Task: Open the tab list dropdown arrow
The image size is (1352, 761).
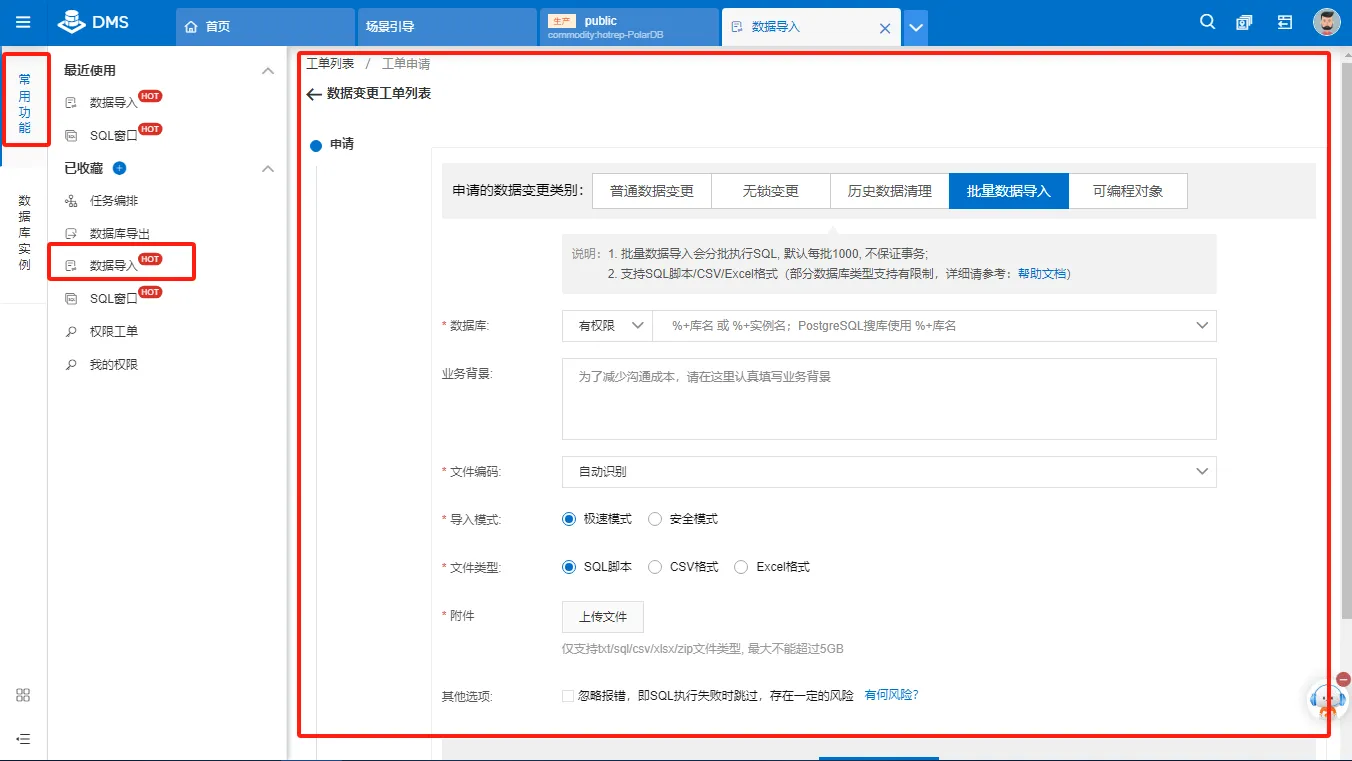Action: 915,28
